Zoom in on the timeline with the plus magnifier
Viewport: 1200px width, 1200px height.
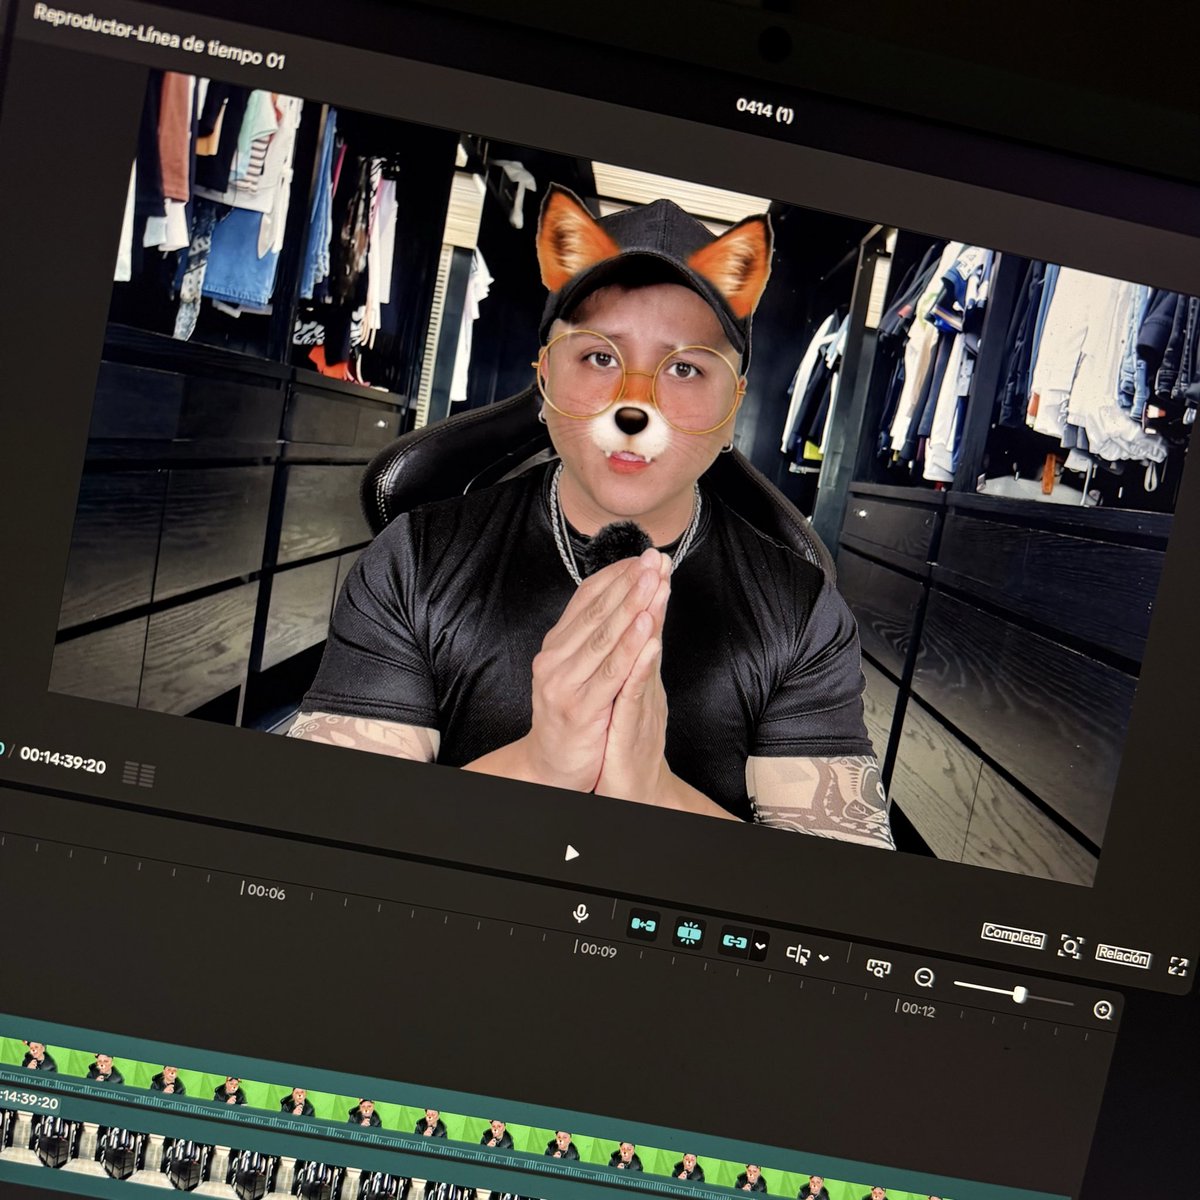pyautogui.click(x=1103, y=1010)
